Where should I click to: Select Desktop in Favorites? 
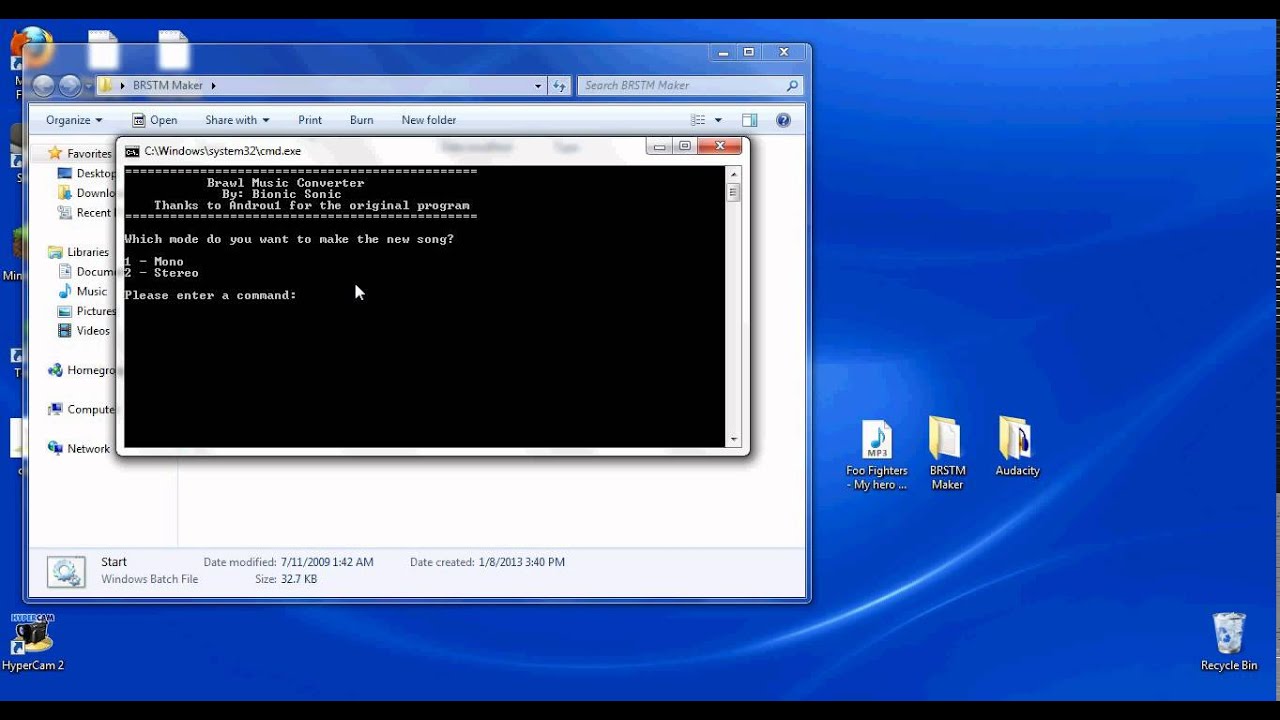[86, 173]
